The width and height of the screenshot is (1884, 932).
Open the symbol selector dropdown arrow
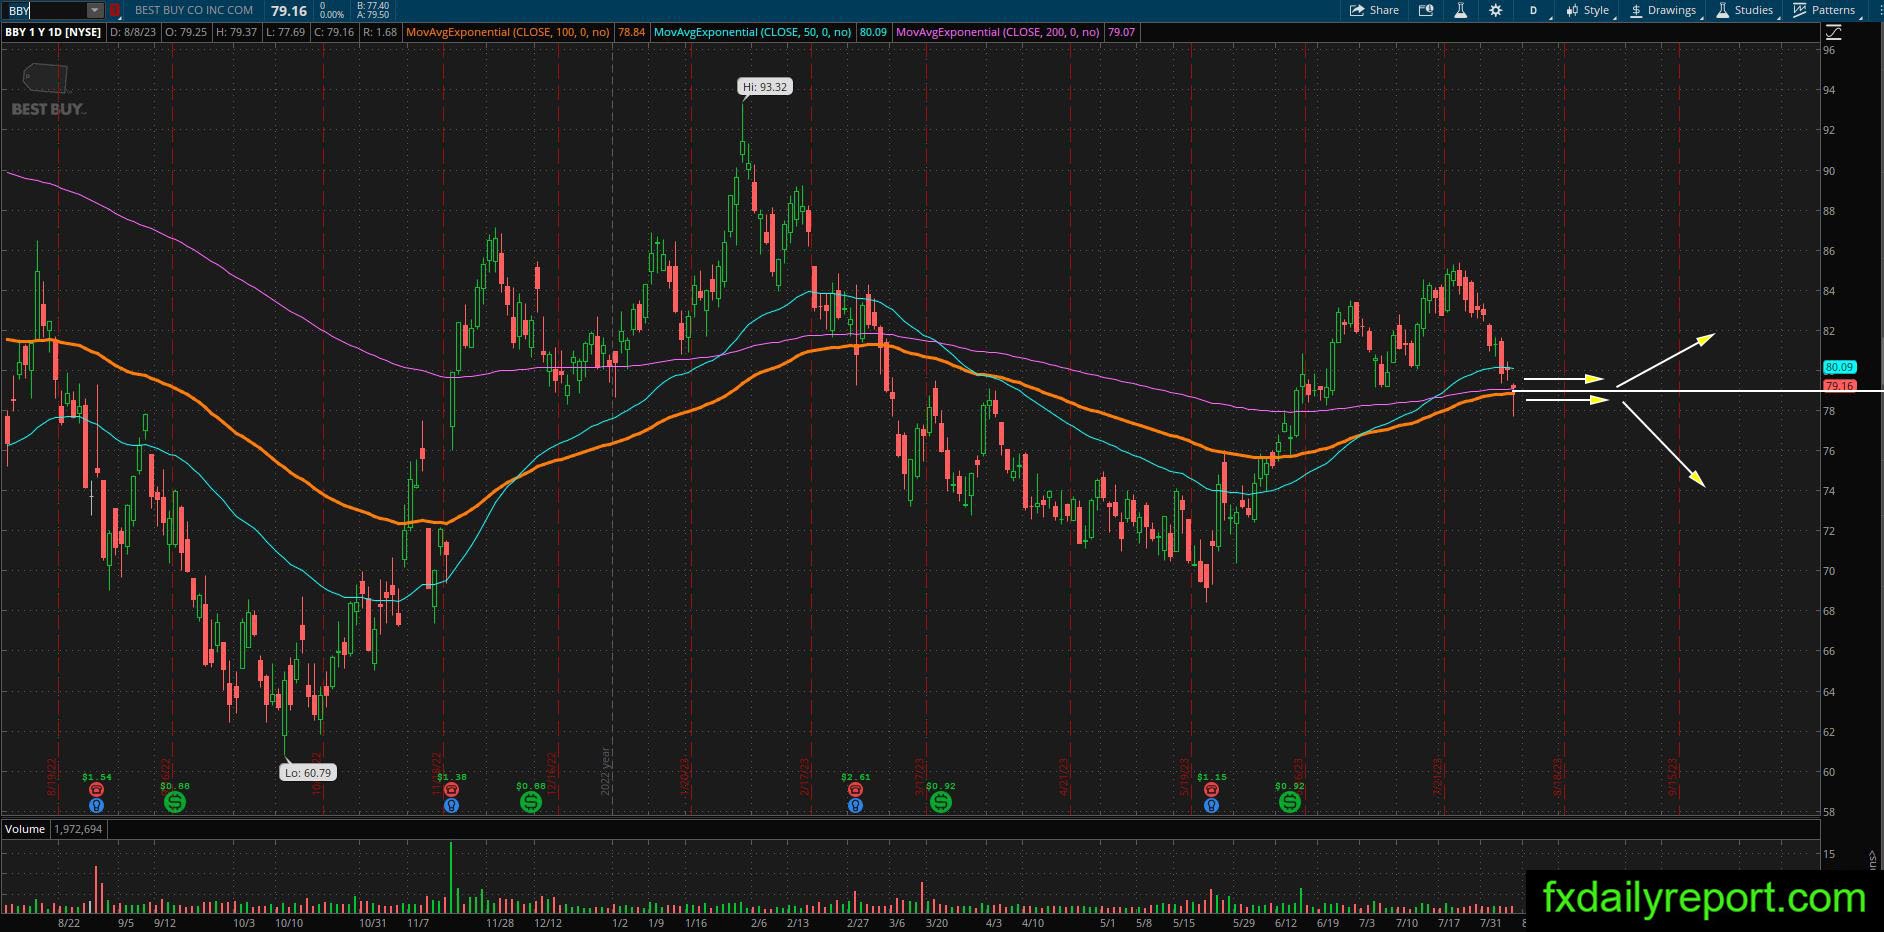(x=95, y=10)
